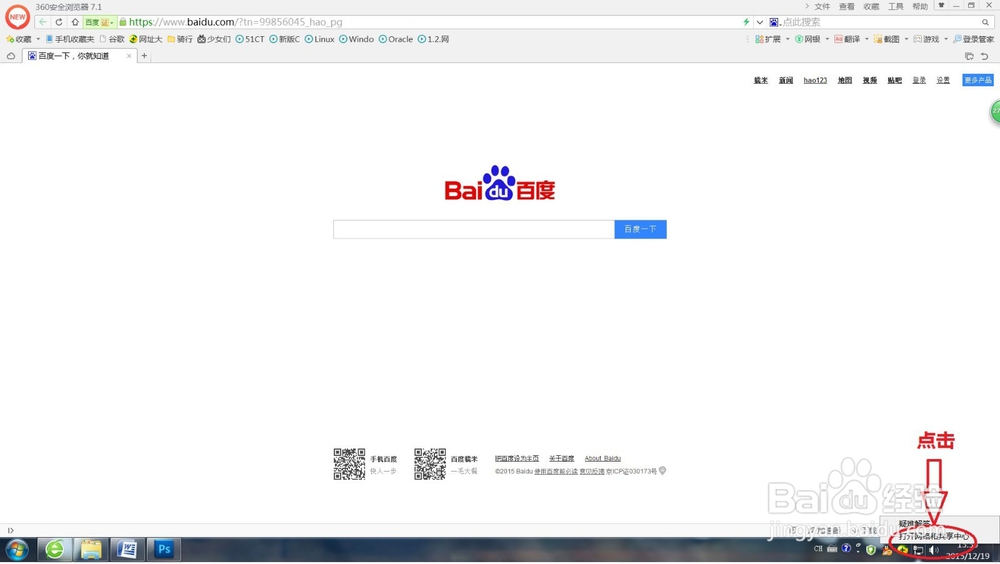Viewport: 1000px width, 564px height.
Task: Open the 手机收藏夹 bookmark
Action: [70, 39]
